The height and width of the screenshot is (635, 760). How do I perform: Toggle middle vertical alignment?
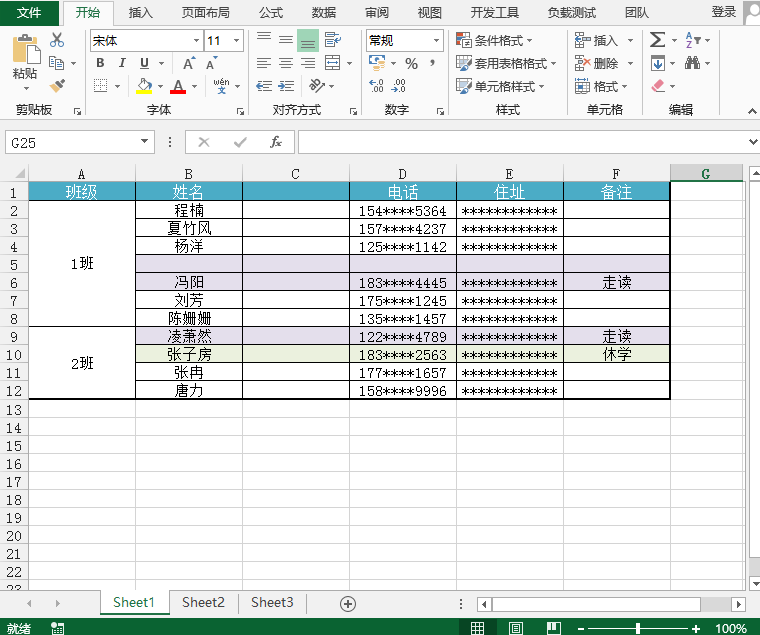pyautogui.click(x=286, y=40)
